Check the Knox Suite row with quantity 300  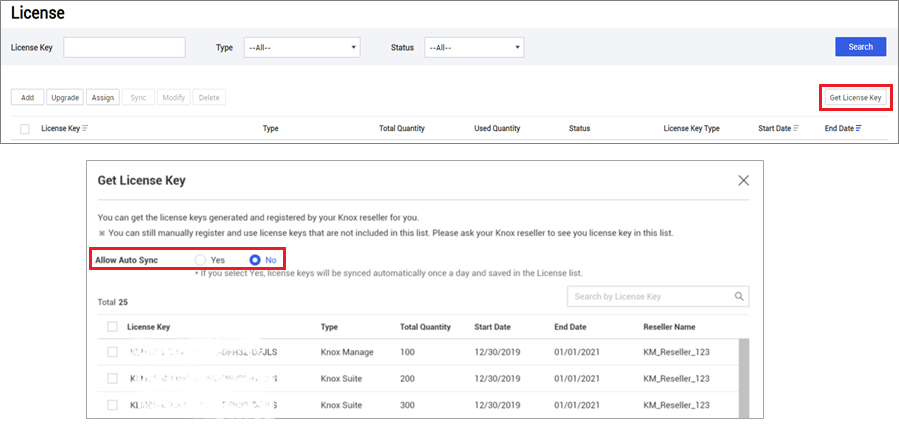[x=112, y=405]
